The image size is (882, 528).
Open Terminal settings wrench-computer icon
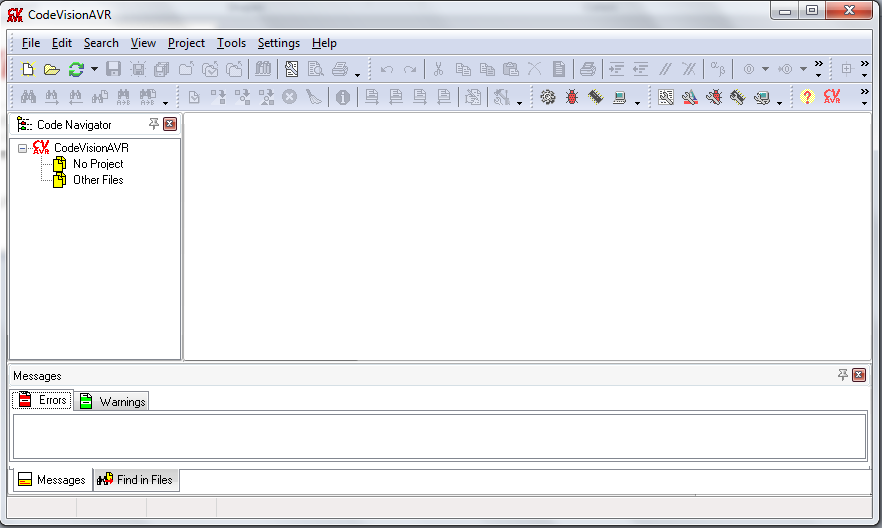tap(762, 97)
